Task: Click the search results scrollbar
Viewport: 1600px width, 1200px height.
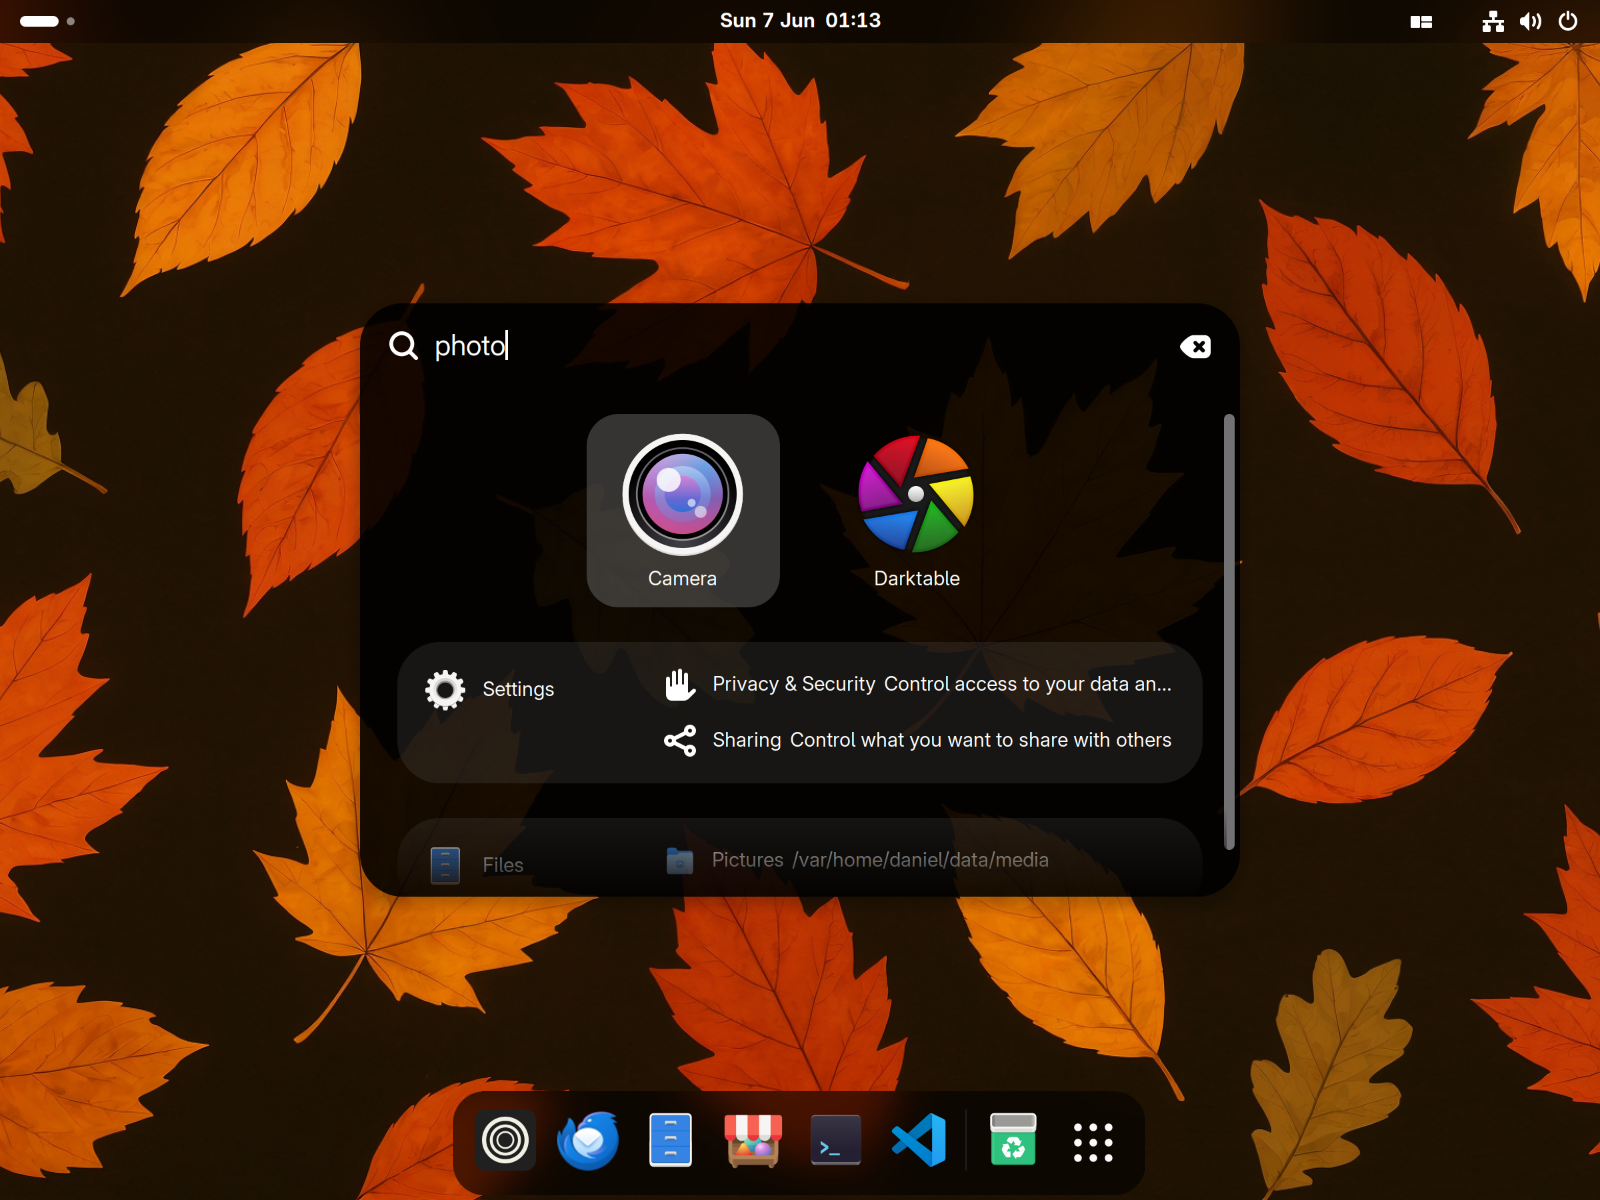Action: [1229, 631]
